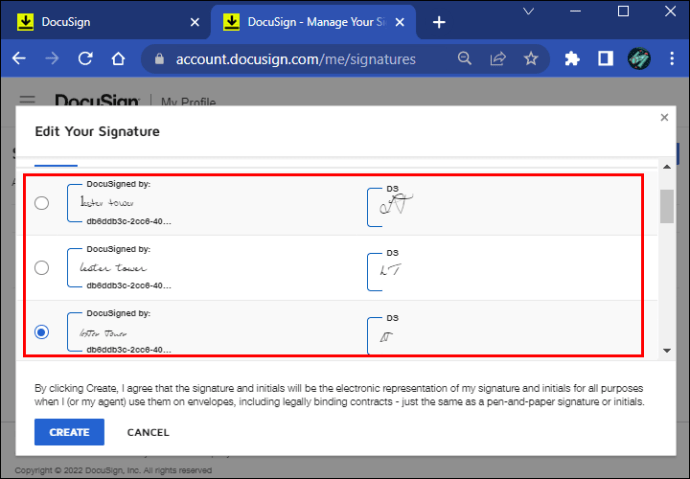Click the address bar URL
690x479 pixels.
[295, 59]
